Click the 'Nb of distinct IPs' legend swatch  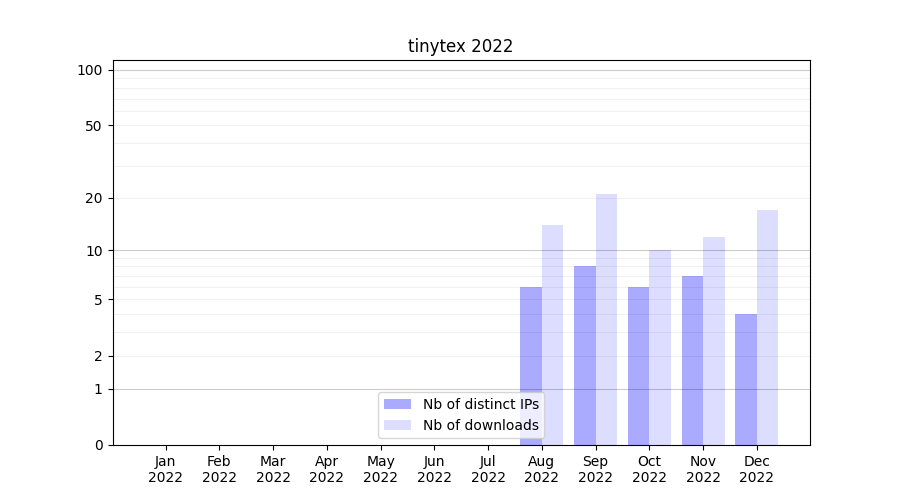point(397,404)
